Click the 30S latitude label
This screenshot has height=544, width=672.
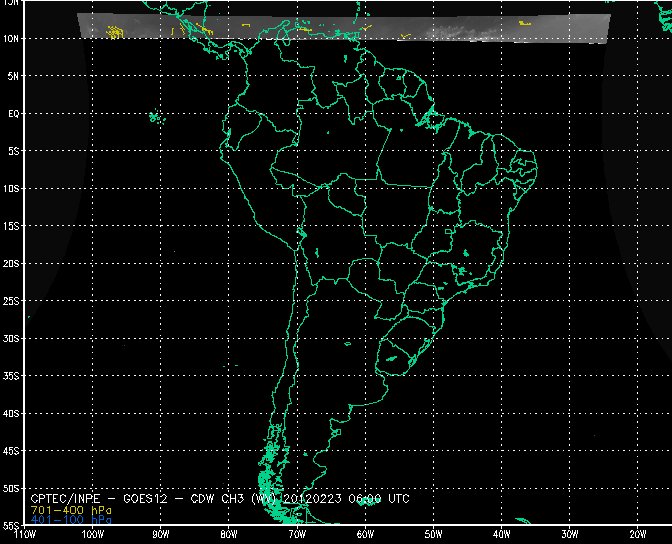(x=11, y=339)
